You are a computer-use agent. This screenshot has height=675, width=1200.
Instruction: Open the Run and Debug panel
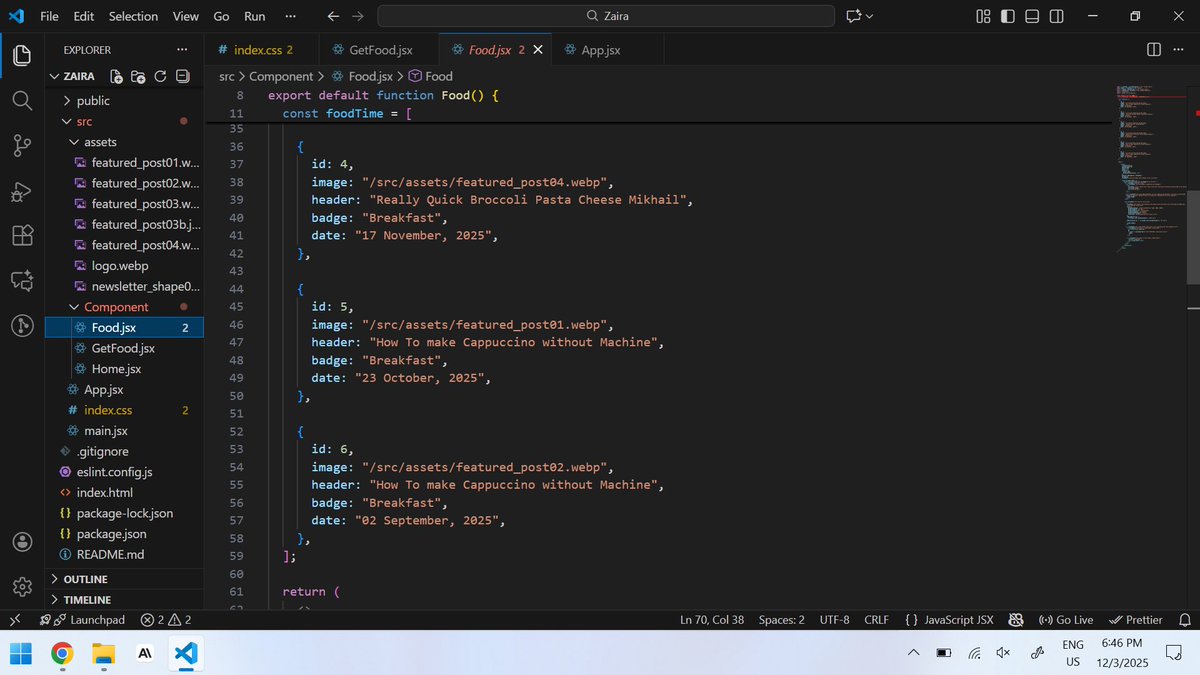pos(21,191)
